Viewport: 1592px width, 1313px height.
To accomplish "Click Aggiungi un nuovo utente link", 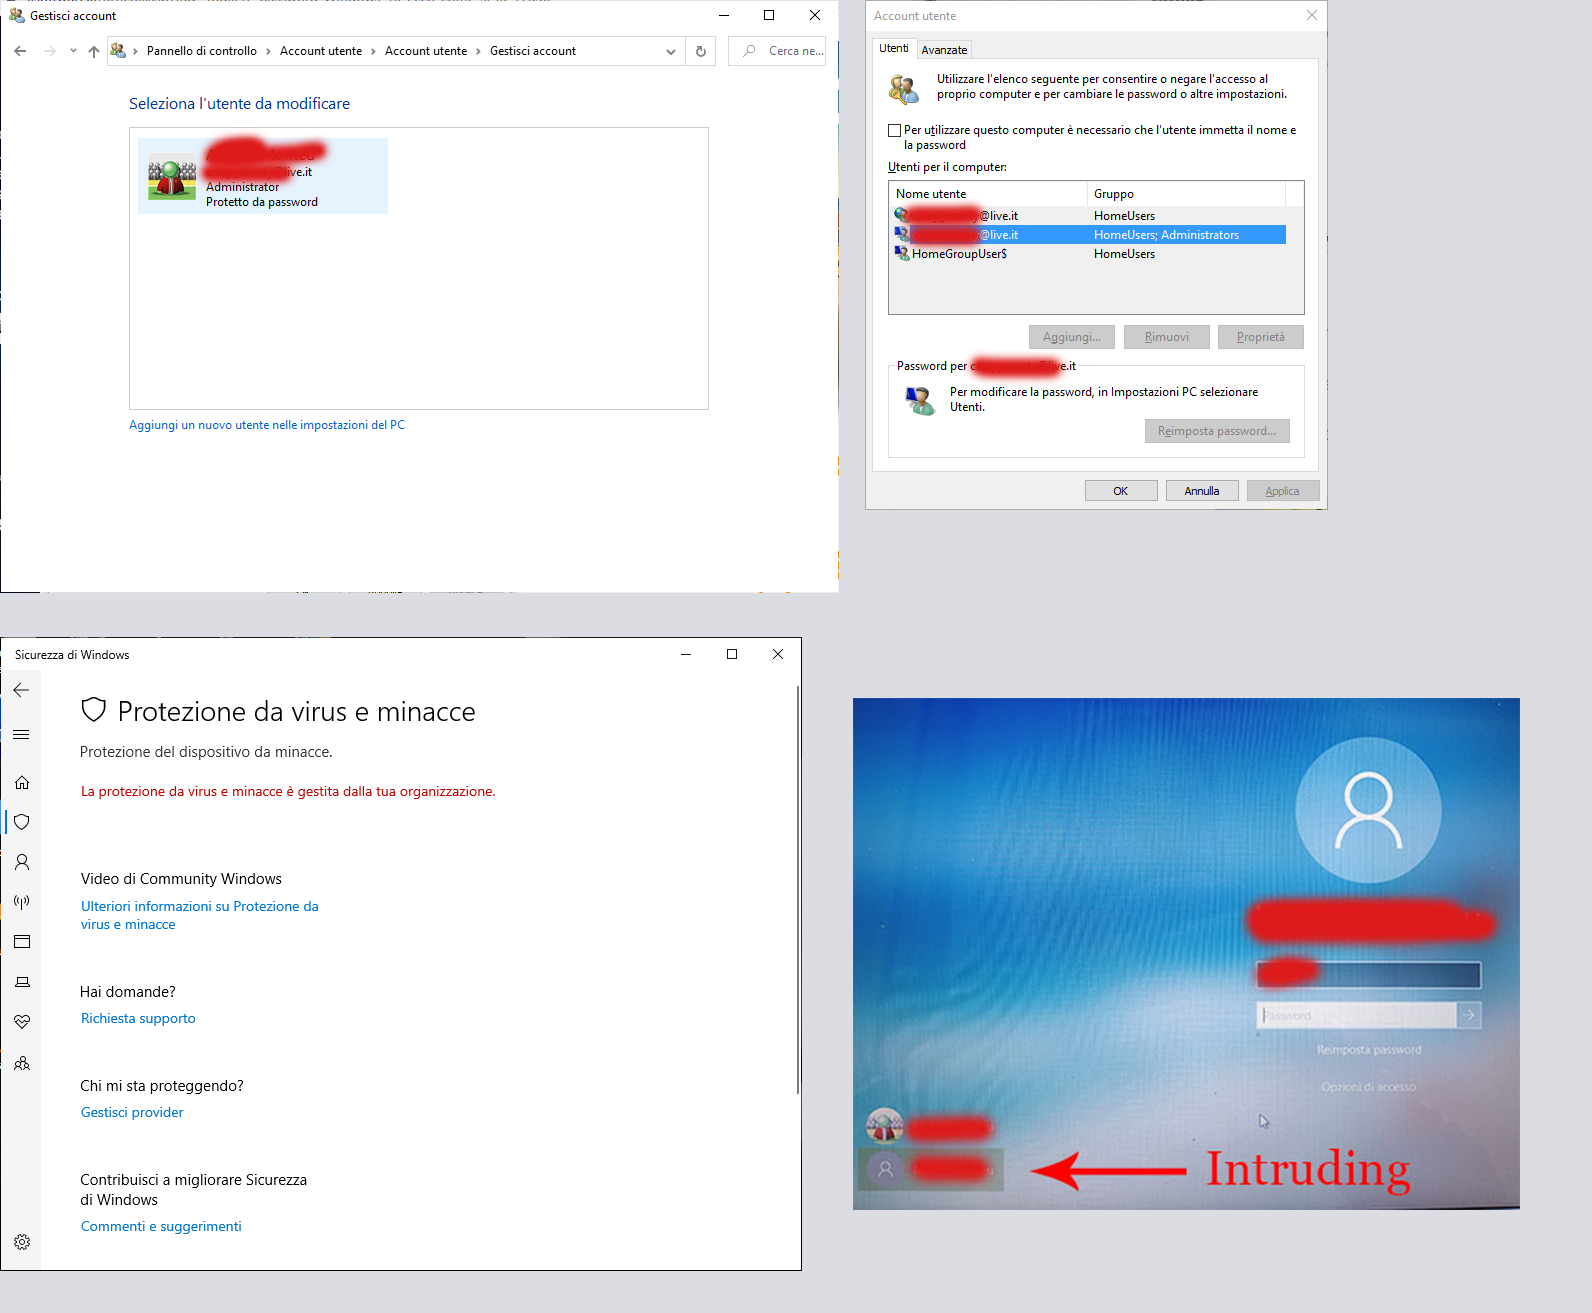I will point(267,425).
